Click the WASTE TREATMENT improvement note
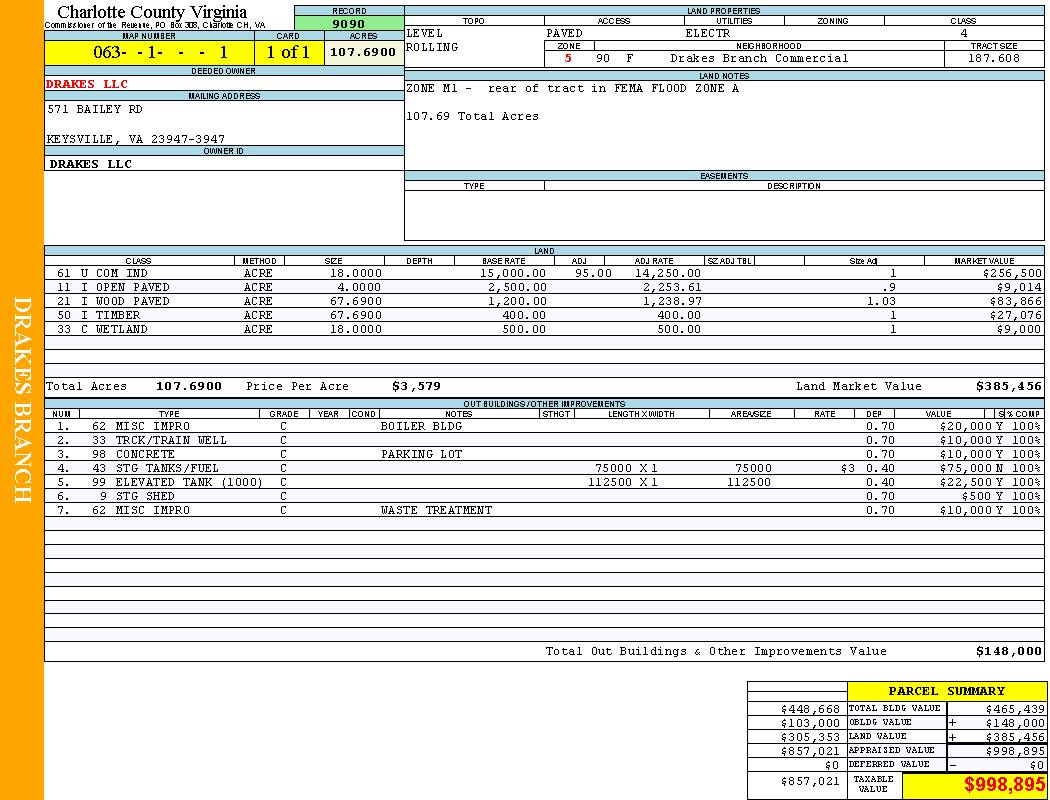Screen dimensions: 1050x800 436,510
